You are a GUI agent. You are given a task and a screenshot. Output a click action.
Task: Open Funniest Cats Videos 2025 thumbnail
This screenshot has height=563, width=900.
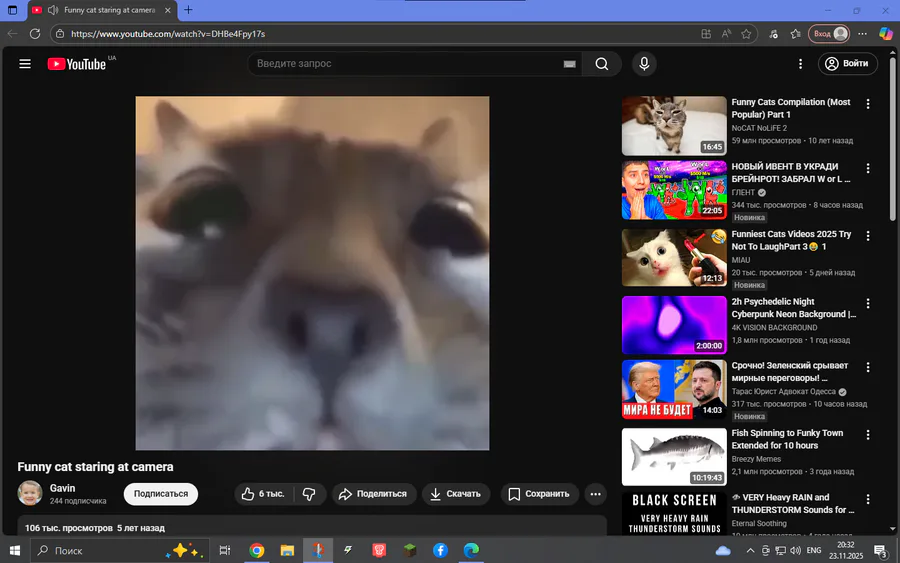[674, 258]
